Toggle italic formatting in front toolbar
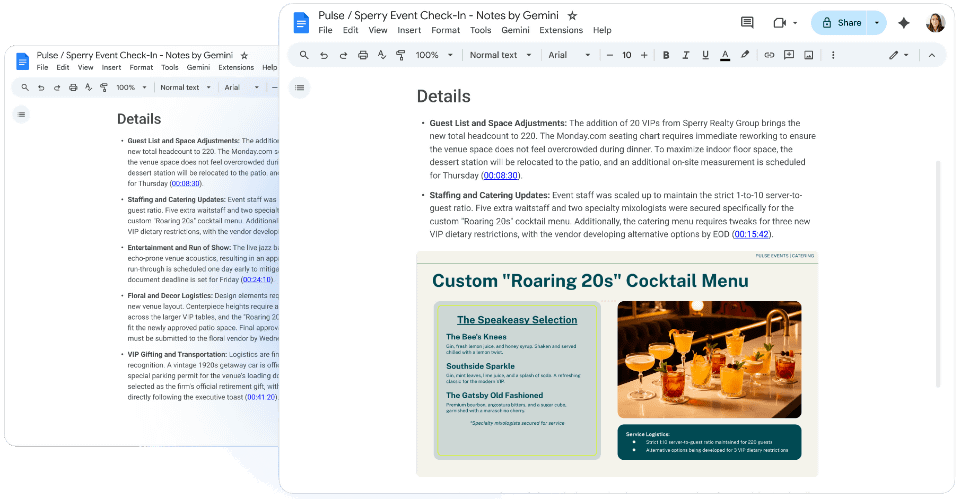Image resolution: width=960 pixels, height=499 pixels. 686,55
